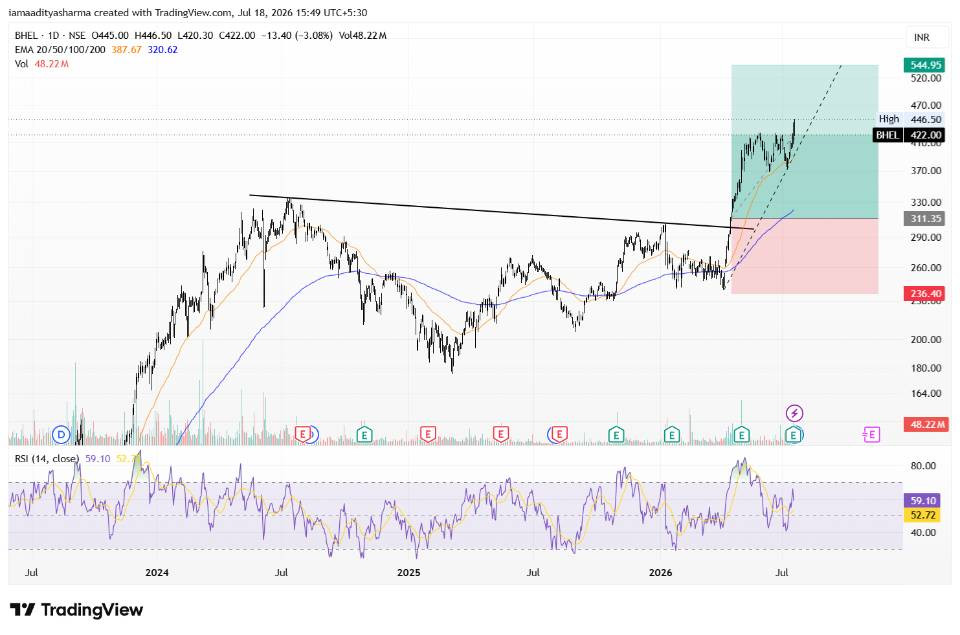960x635 pixels.
Task: Click the 2026 label on time axis
Action: coord(660,573)
